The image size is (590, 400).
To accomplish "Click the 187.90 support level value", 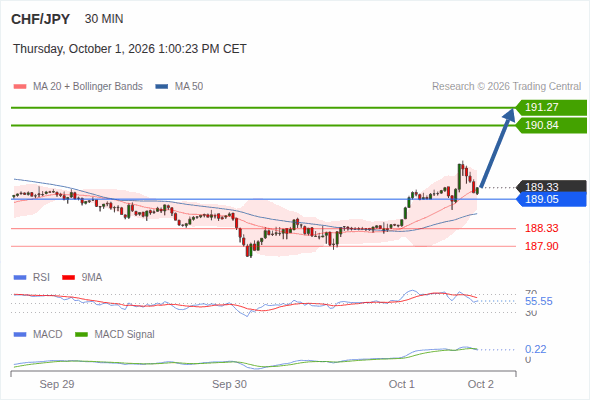I will click(x=541, y=246).
